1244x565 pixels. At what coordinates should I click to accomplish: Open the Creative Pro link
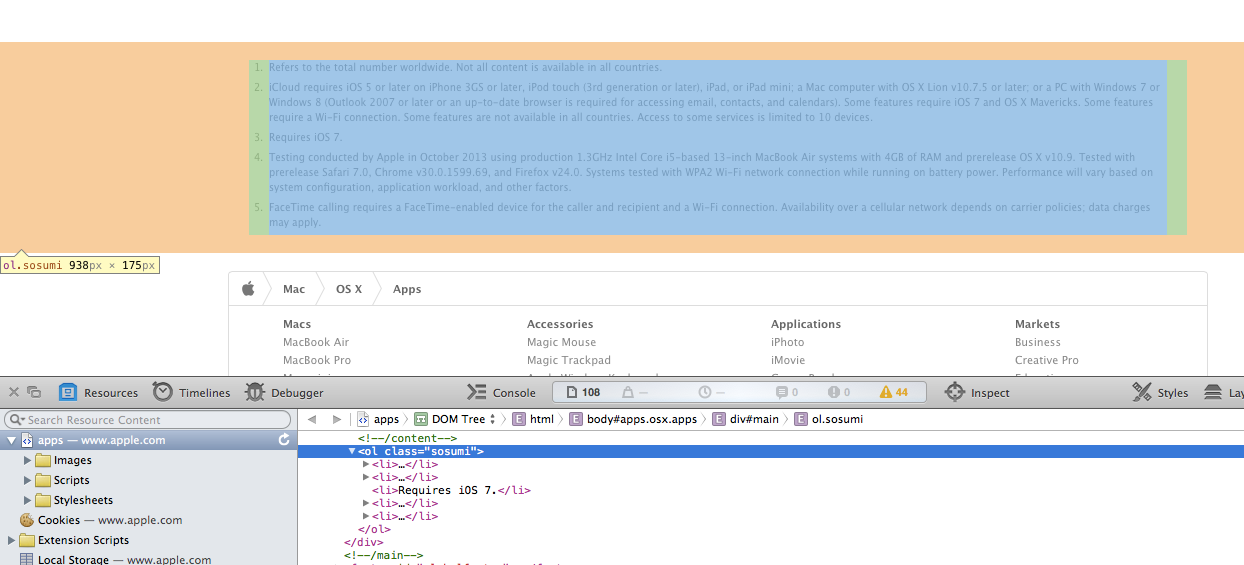click(x=1047, y=360)
